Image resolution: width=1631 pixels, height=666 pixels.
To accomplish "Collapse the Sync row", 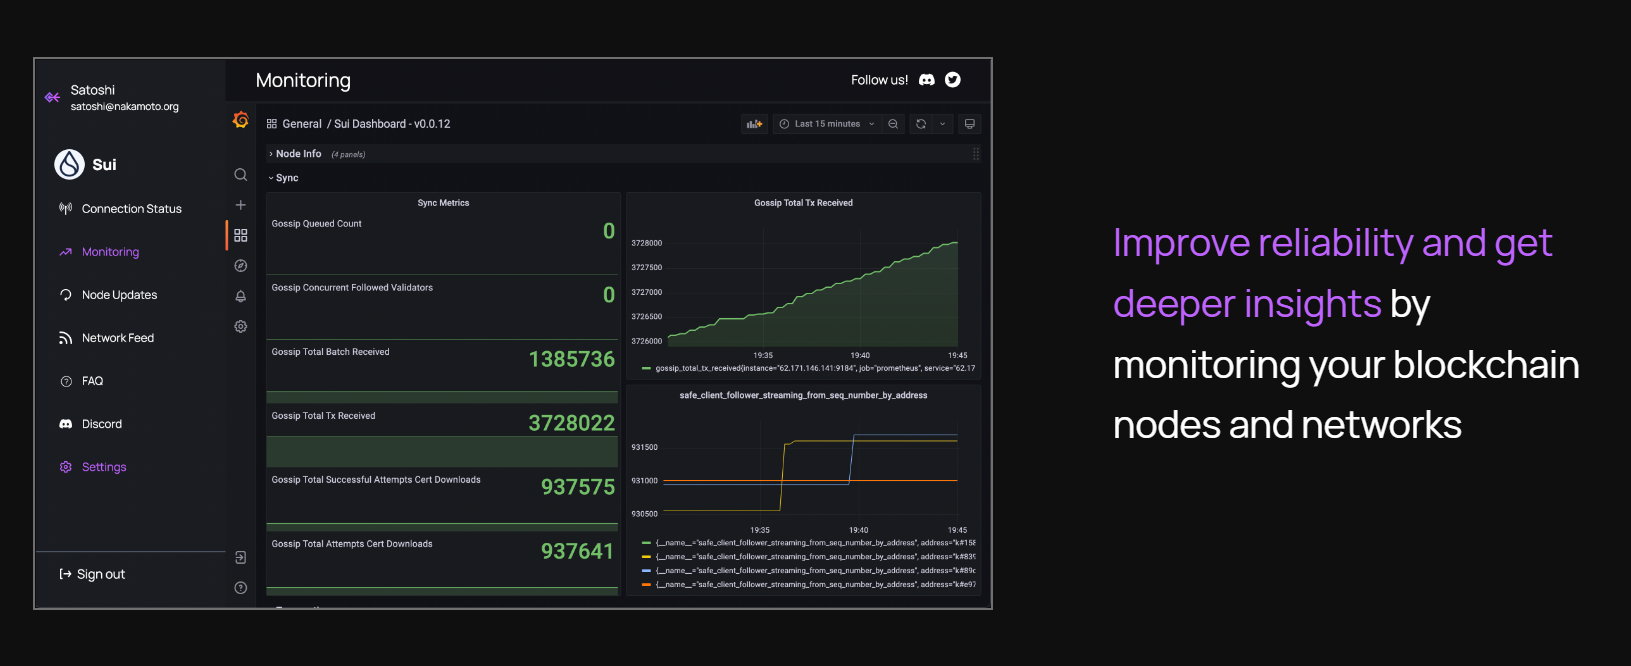I will click(x=284, y=178).
